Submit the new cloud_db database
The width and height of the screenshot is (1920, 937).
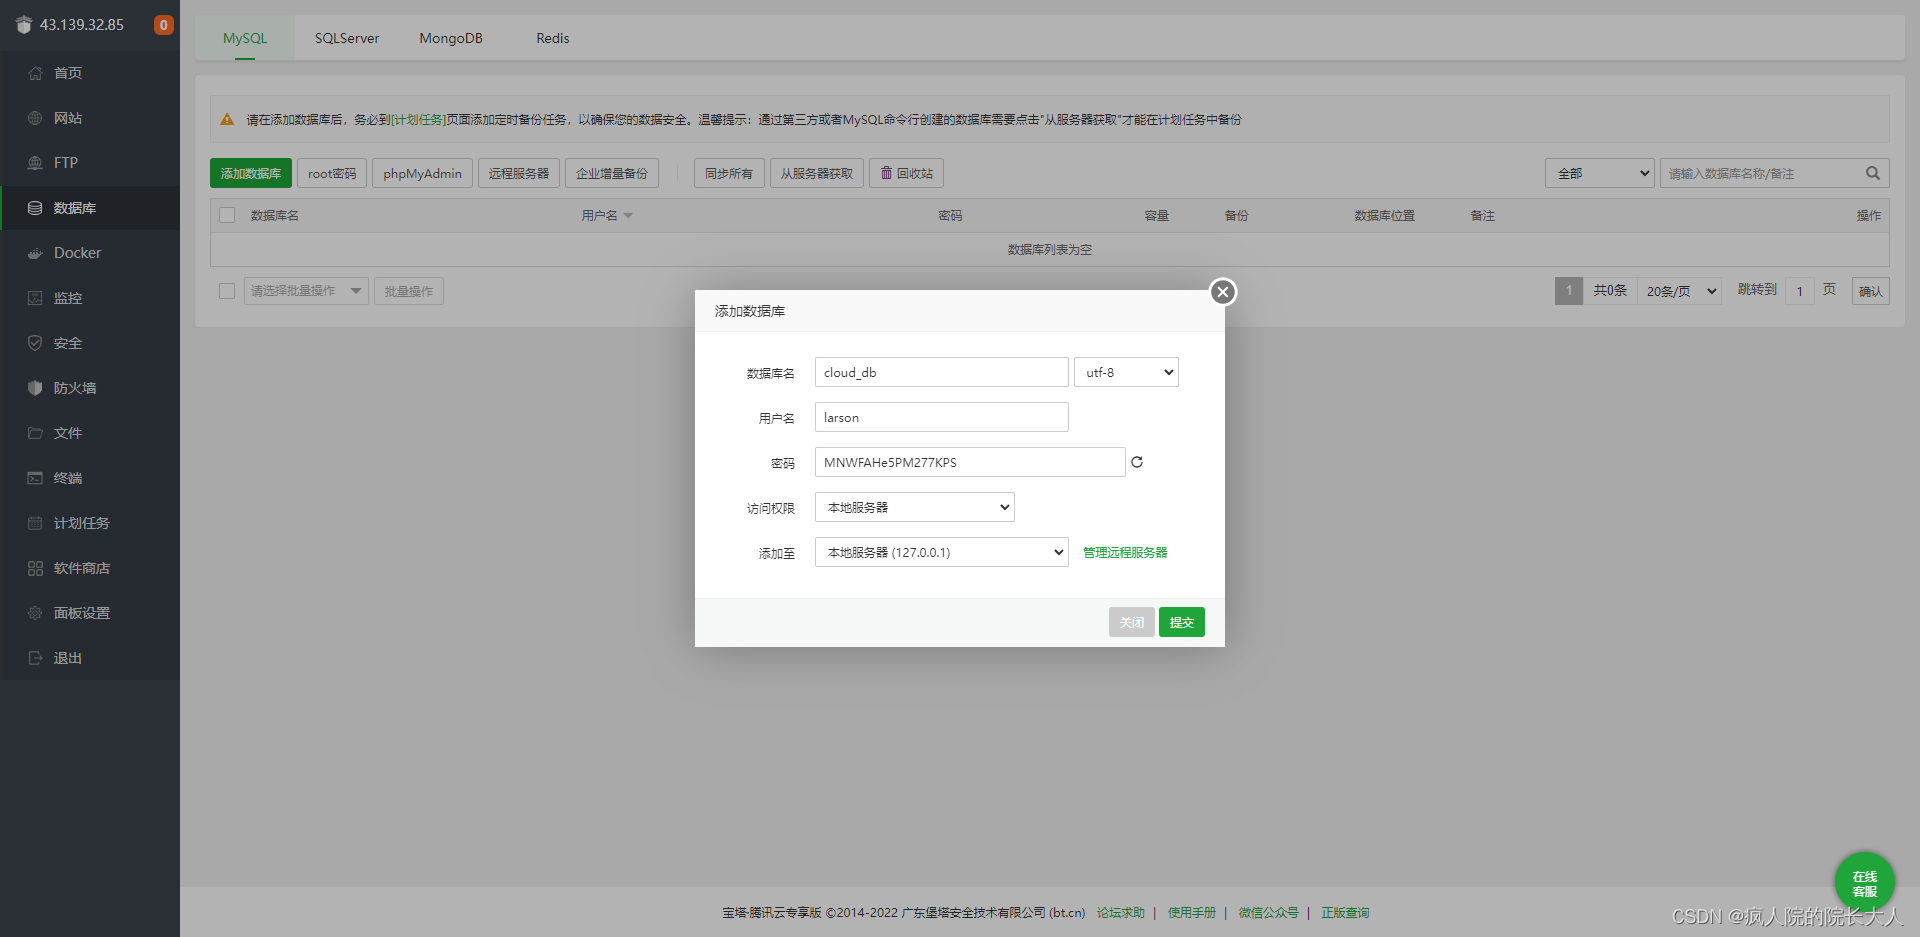(1181, 621)
